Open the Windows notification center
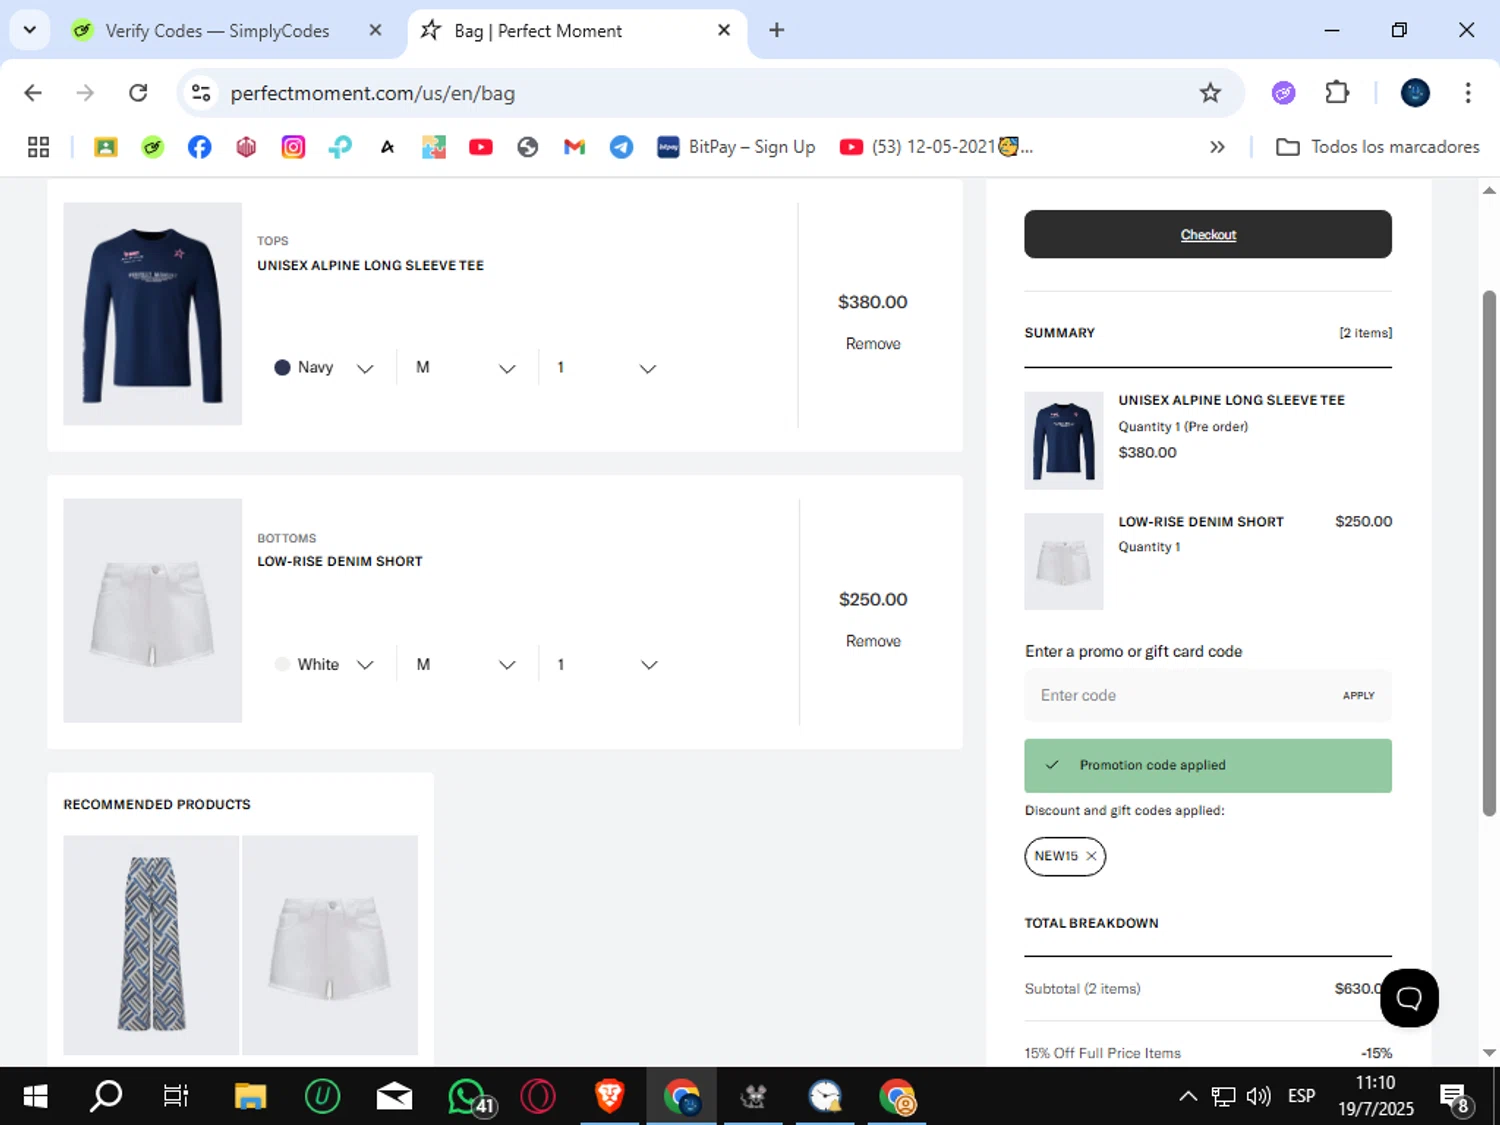The image size is (1500, 1125). point(1455,1097)
